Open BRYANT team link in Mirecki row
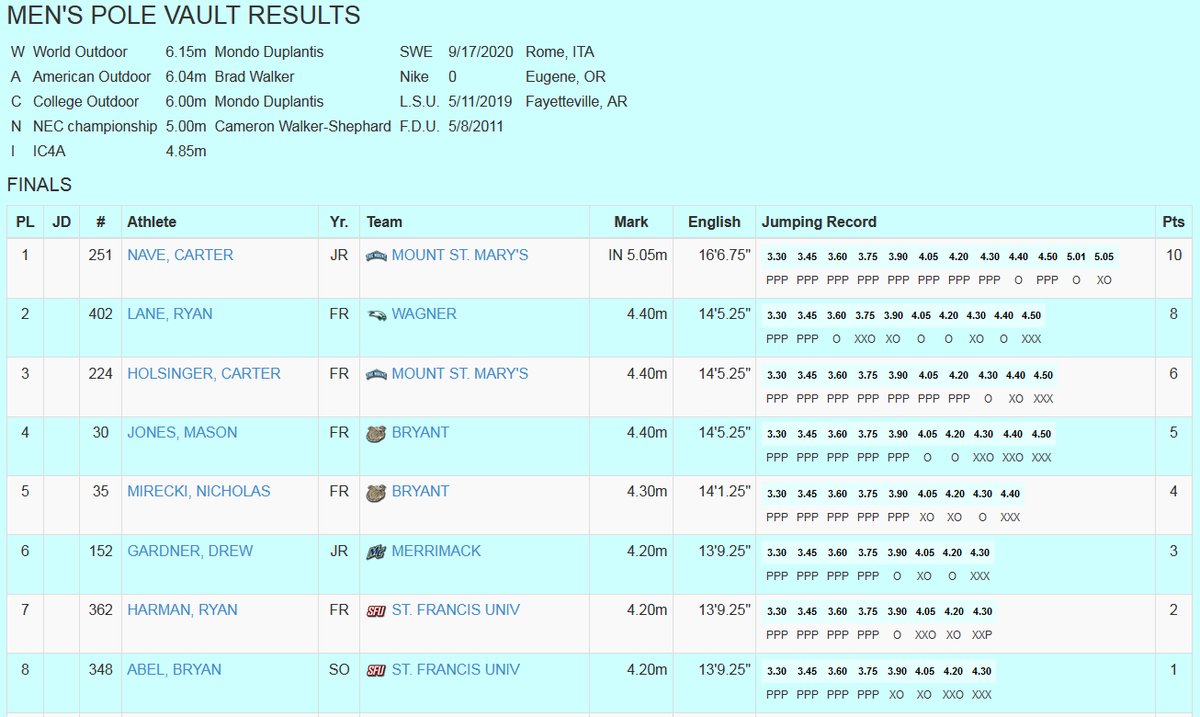Image resolution: width=1200 pixels, height=717 pixels. point(420,492)
